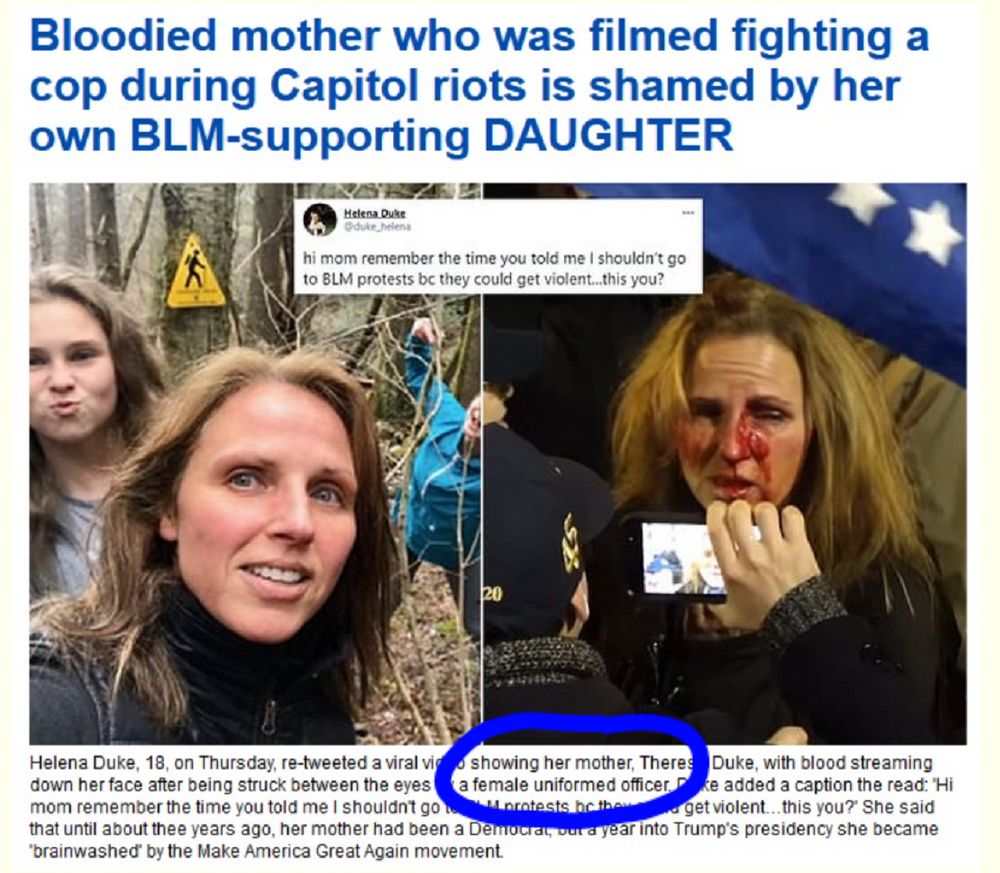Click the large white star on flag
1000x873 pixels.
pos(936,233)
